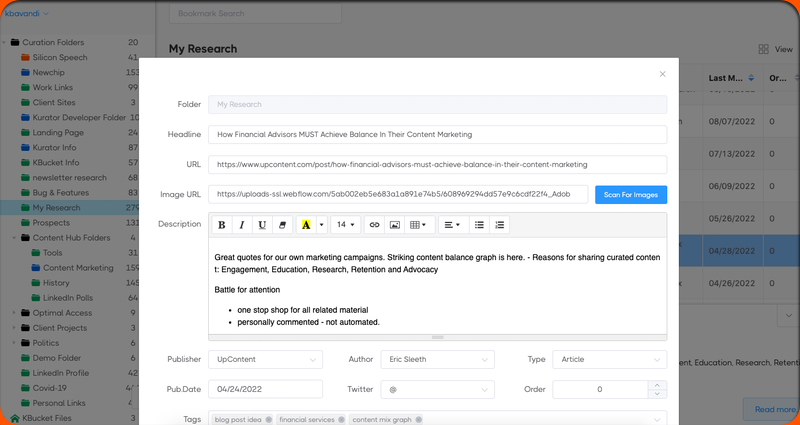Open the table insert dropdown
The image size is (800, 425).
pyautogui.click(x=419, y=225)
